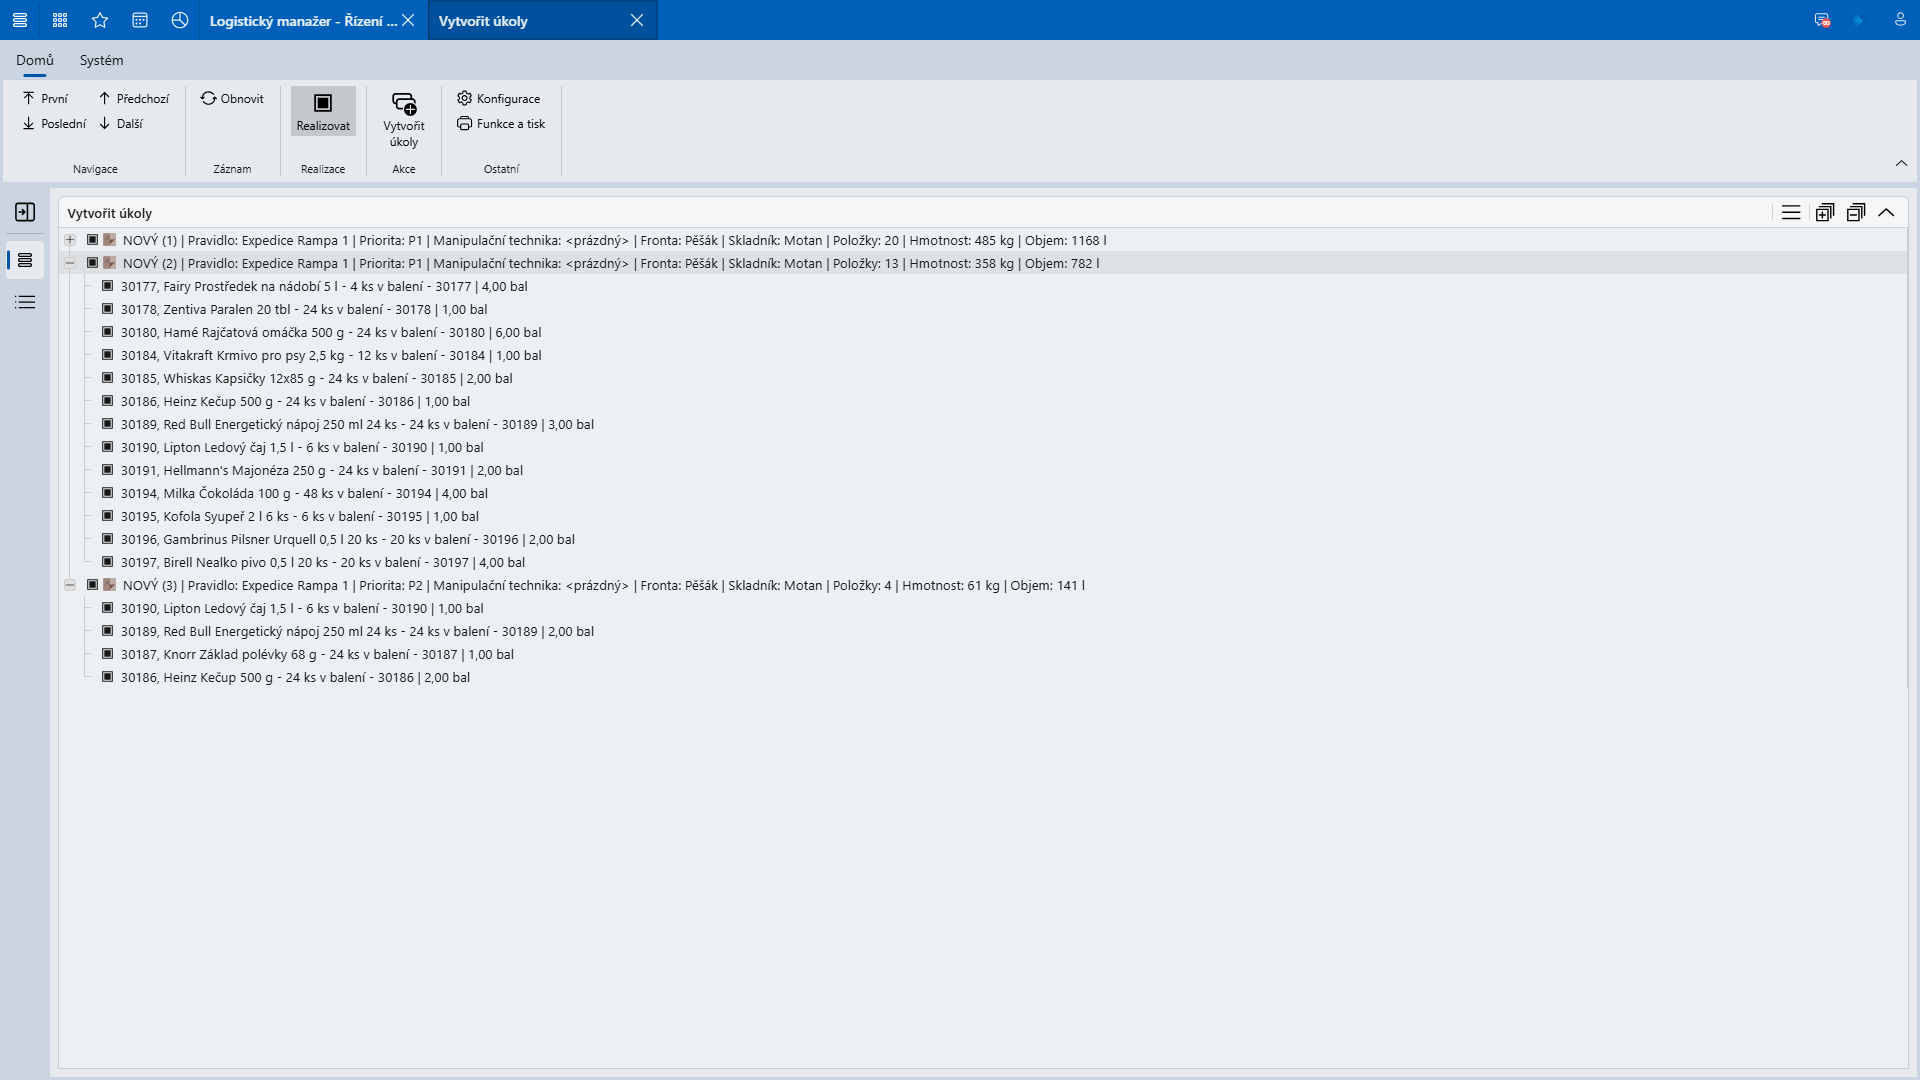Collapse the NOVÝ (3) tree node

click(x=70, y=585)
